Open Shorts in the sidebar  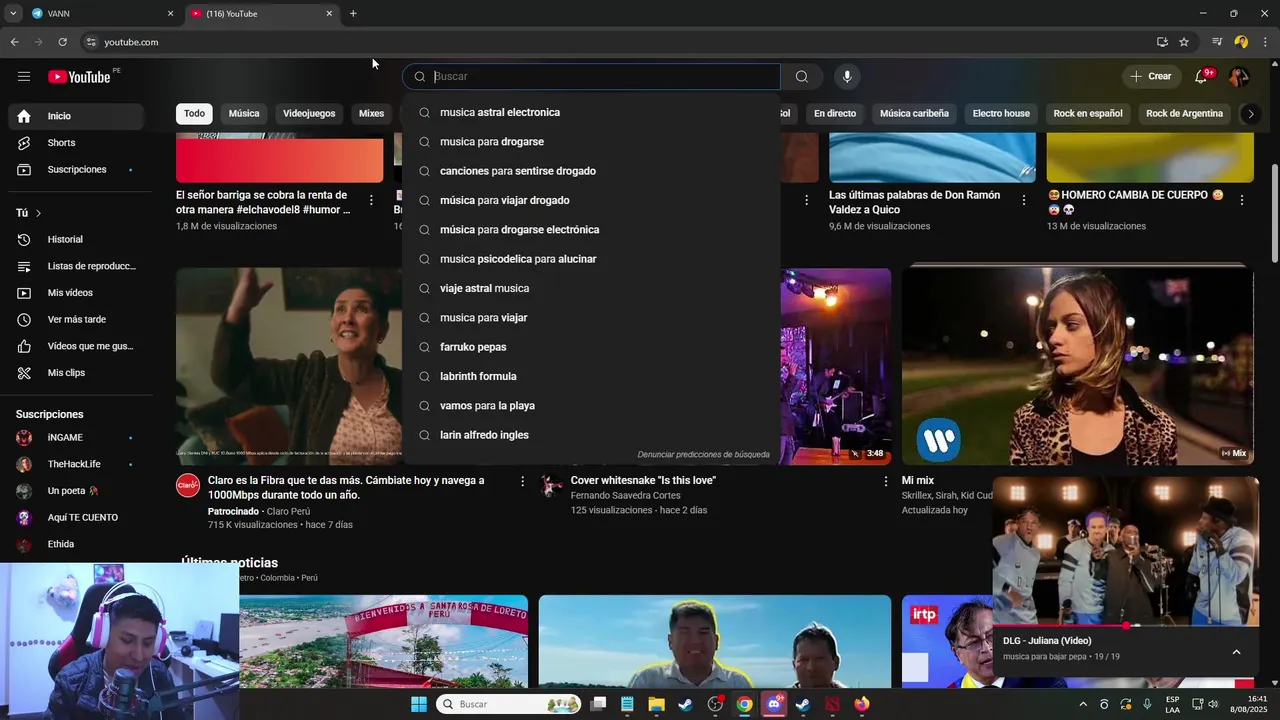pos(78,143)
